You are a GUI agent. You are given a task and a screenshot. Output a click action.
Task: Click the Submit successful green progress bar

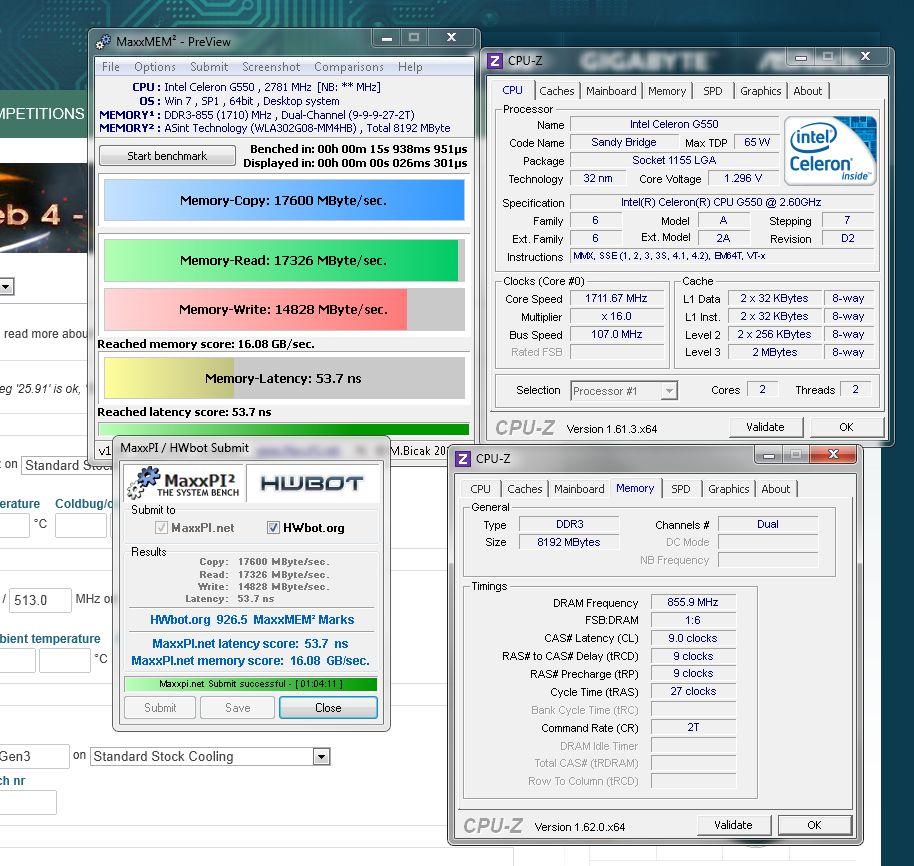point(251,684)
